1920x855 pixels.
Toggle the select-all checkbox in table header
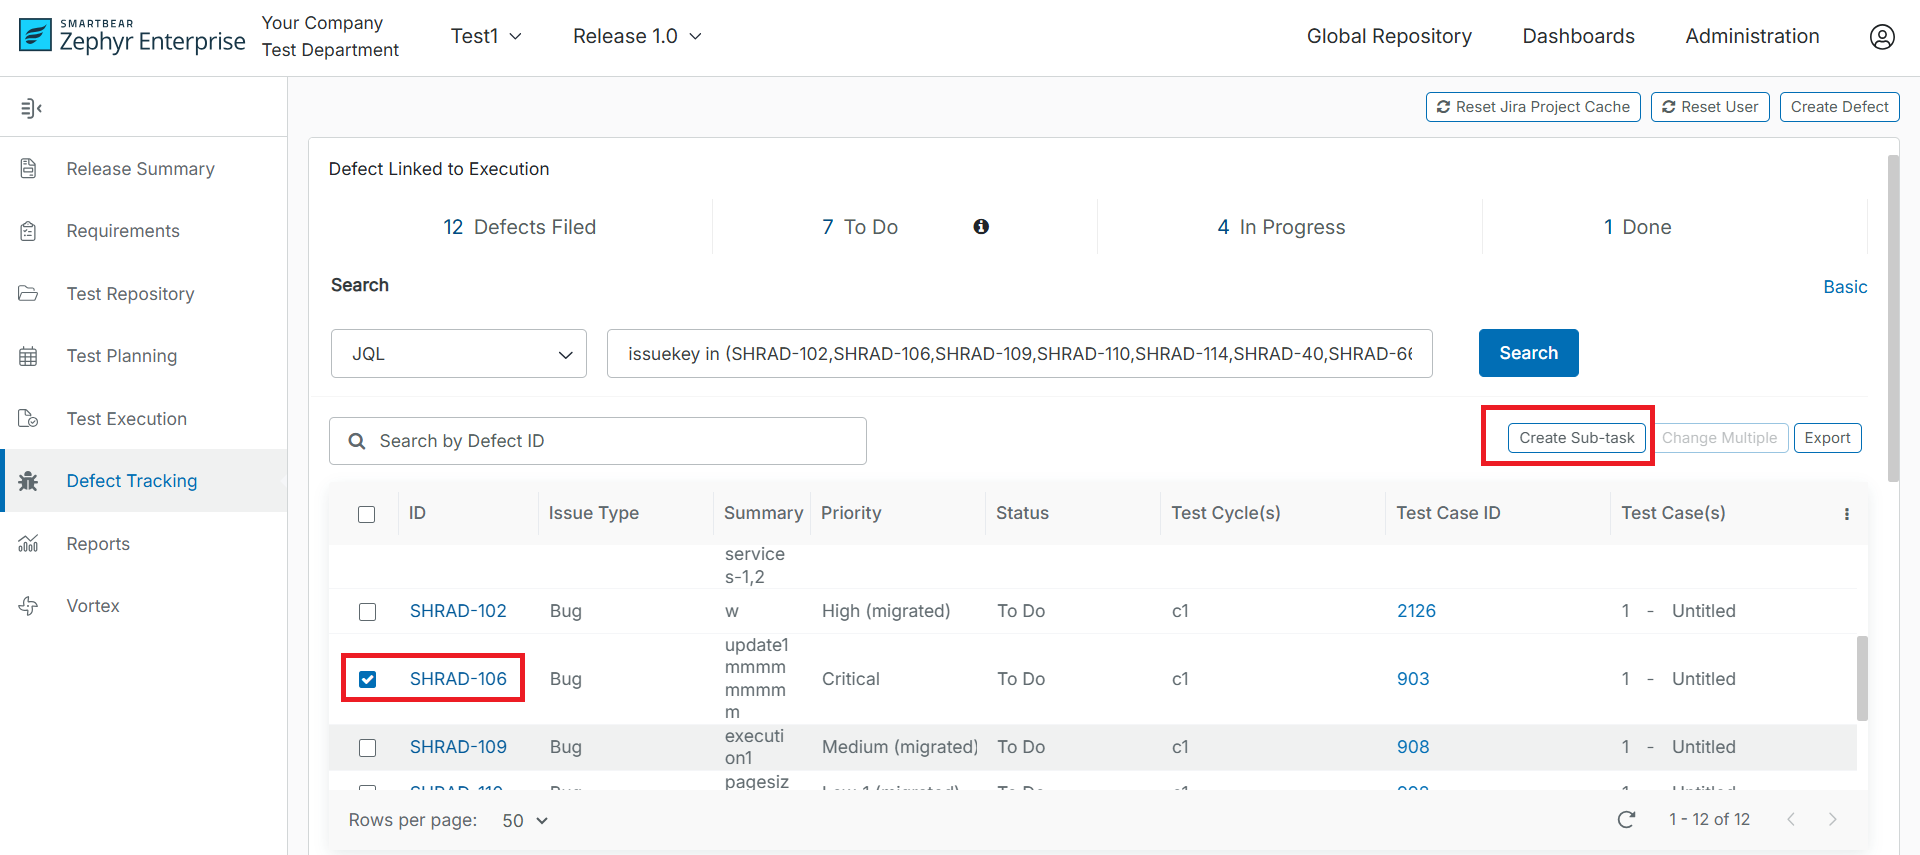coord(367,514)
